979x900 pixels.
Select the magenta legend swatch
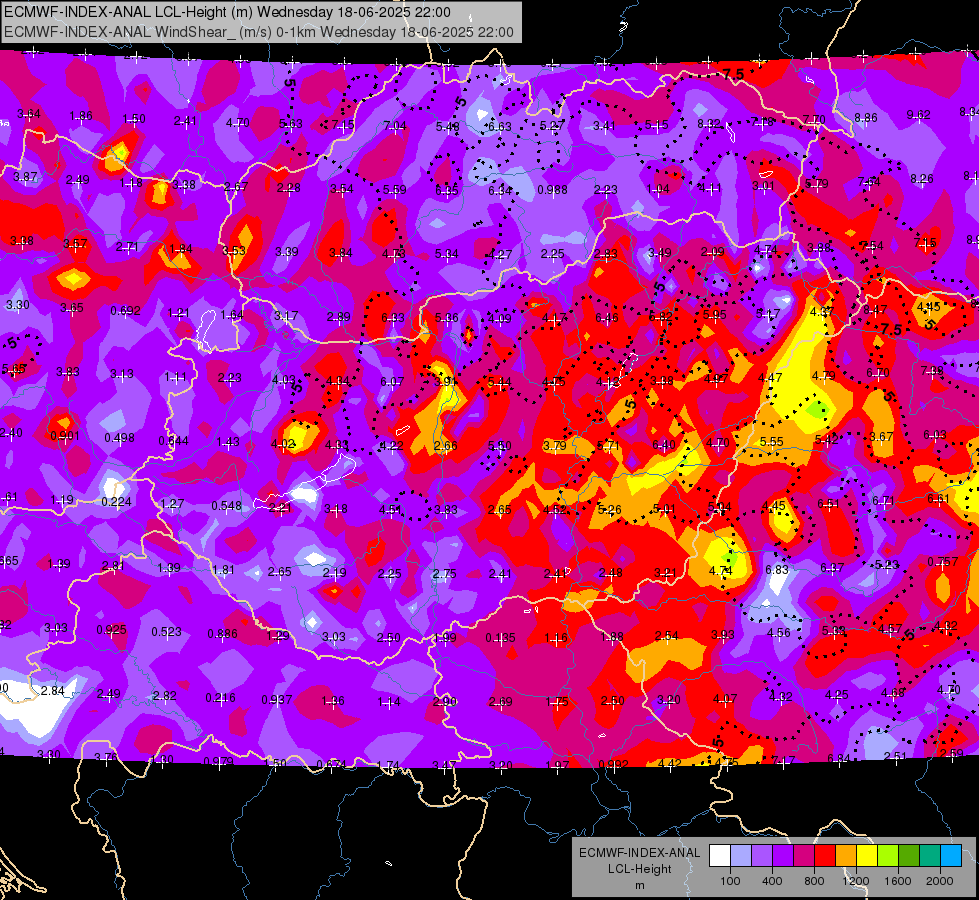804,856
